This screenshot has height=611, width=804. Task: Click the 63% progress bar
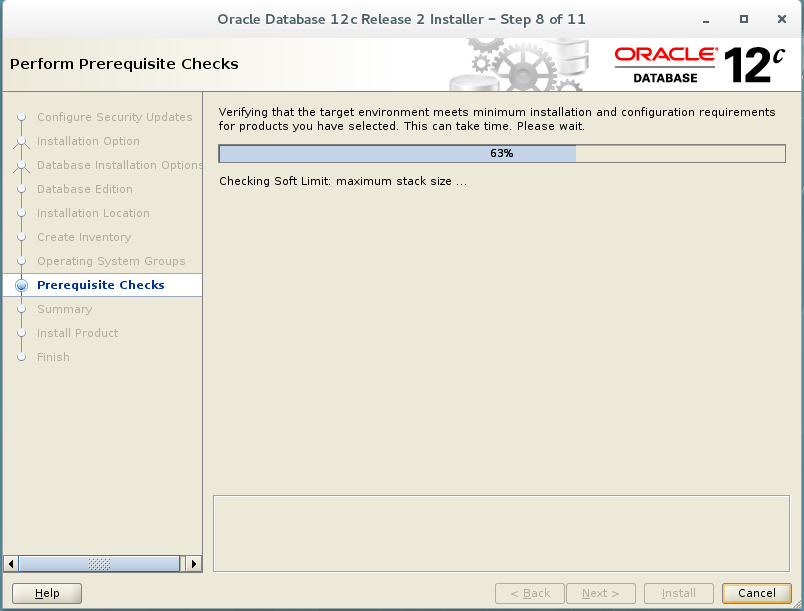[x=501, y=153]
